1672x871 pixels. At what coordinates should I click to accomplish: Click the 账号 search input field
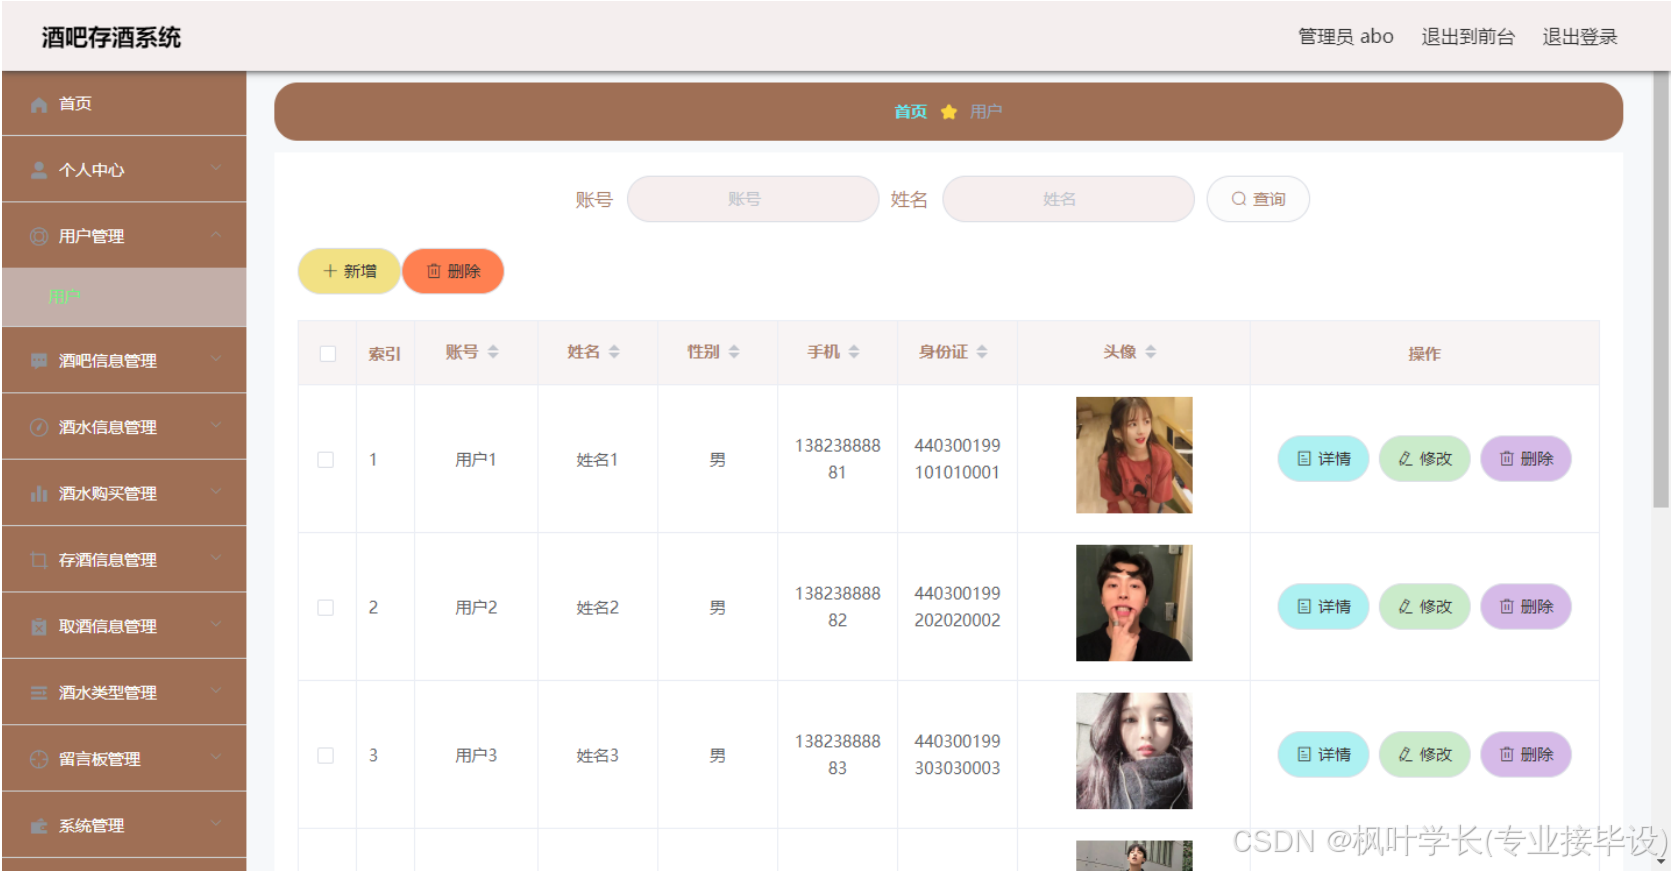(753, 199)
